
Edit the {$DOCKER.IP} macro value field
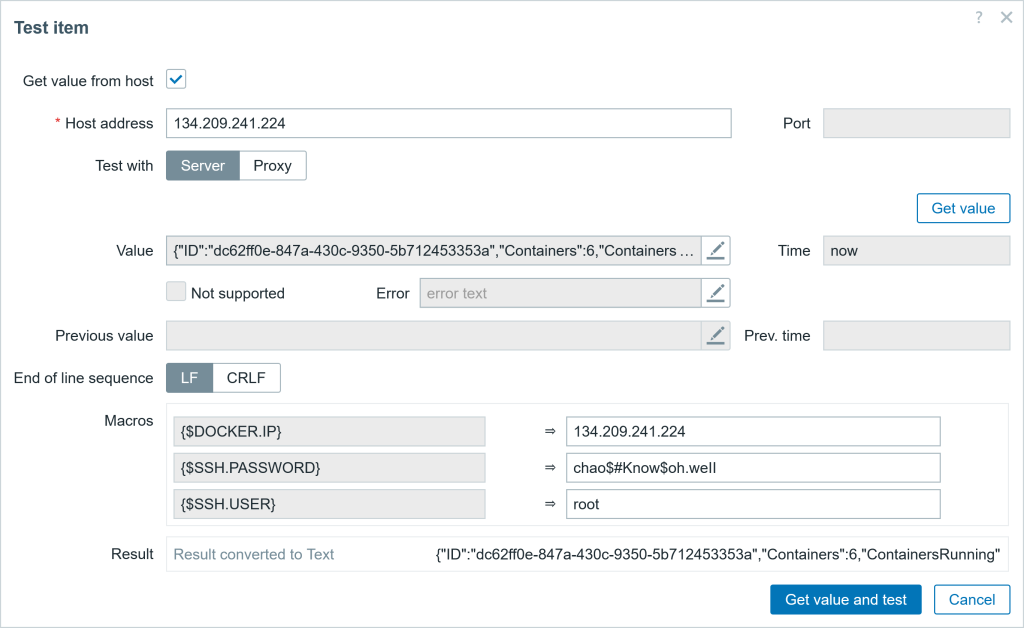[x=752, y=431]
